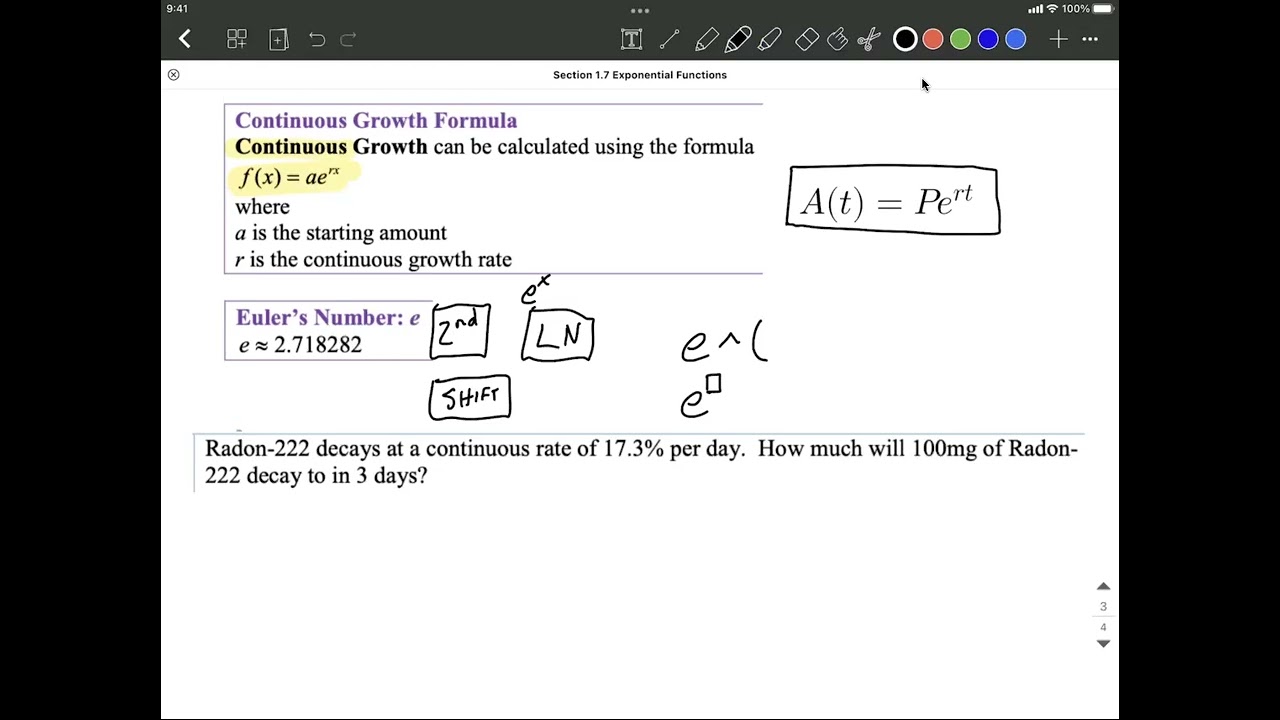
Task: Select the Eraser tool
Action: (807, 39)
